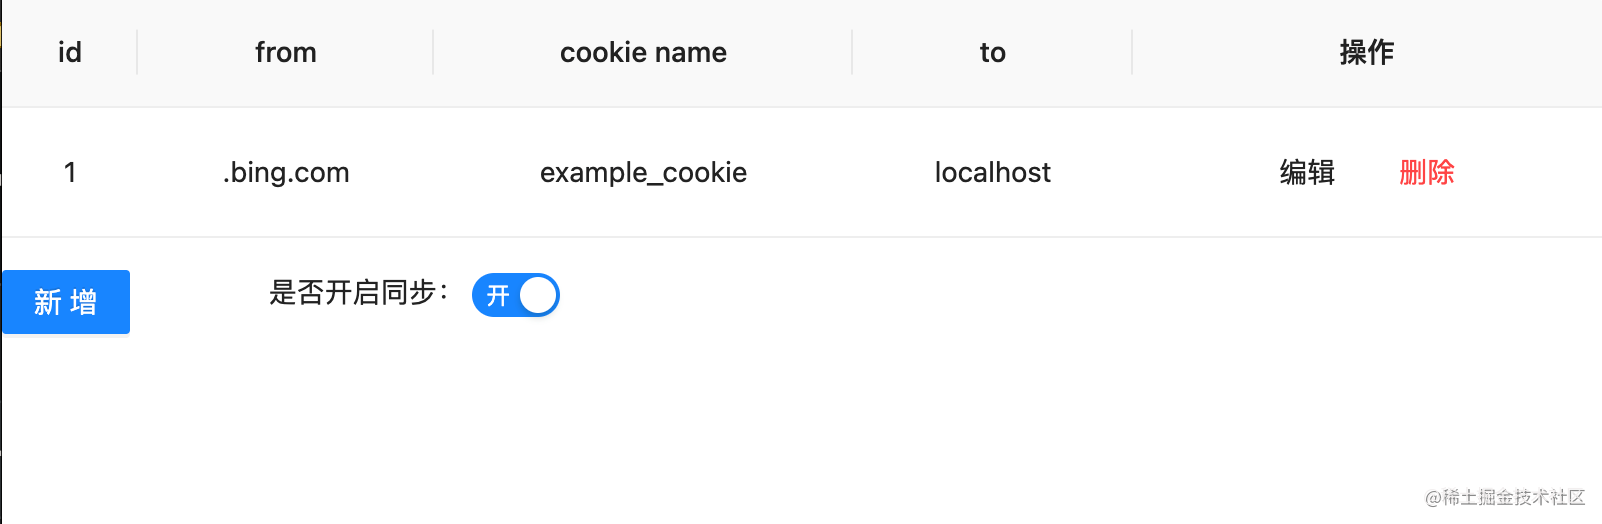Click the example_cookie cell

pyautogui.click(x=643, y=172)
